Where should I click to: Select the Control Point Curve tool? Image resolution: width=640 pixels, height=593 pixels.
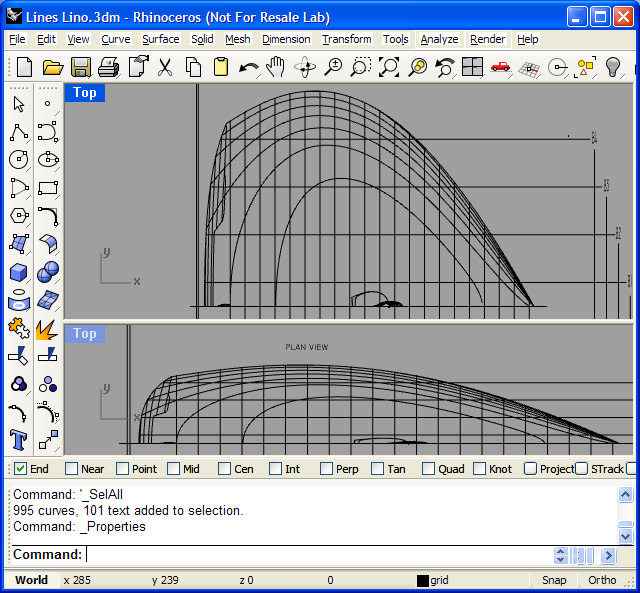[x=48, y=132]
